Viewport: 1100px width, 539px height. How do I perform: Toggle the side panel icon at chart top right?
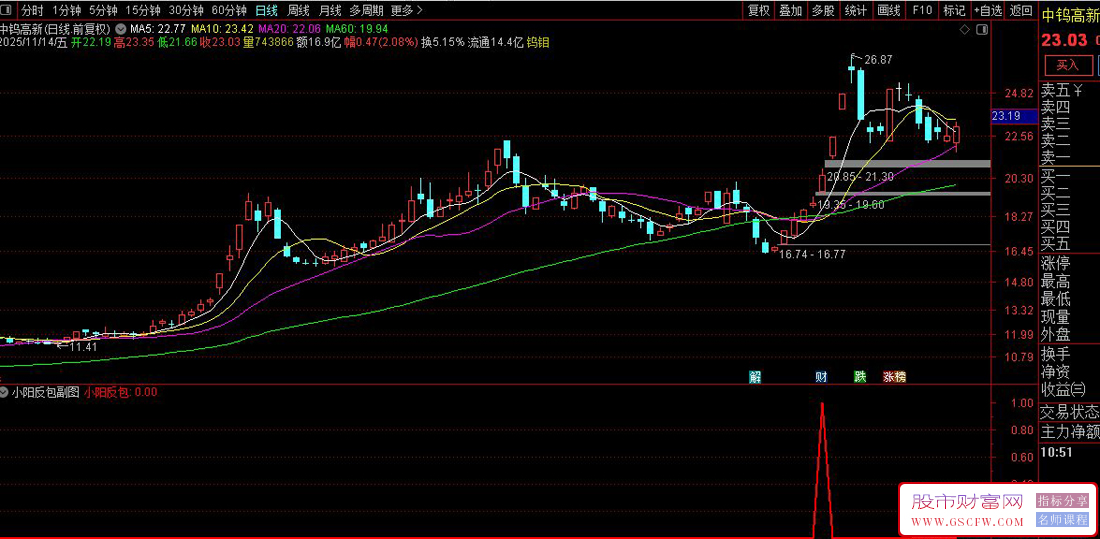tap(981, 29)
